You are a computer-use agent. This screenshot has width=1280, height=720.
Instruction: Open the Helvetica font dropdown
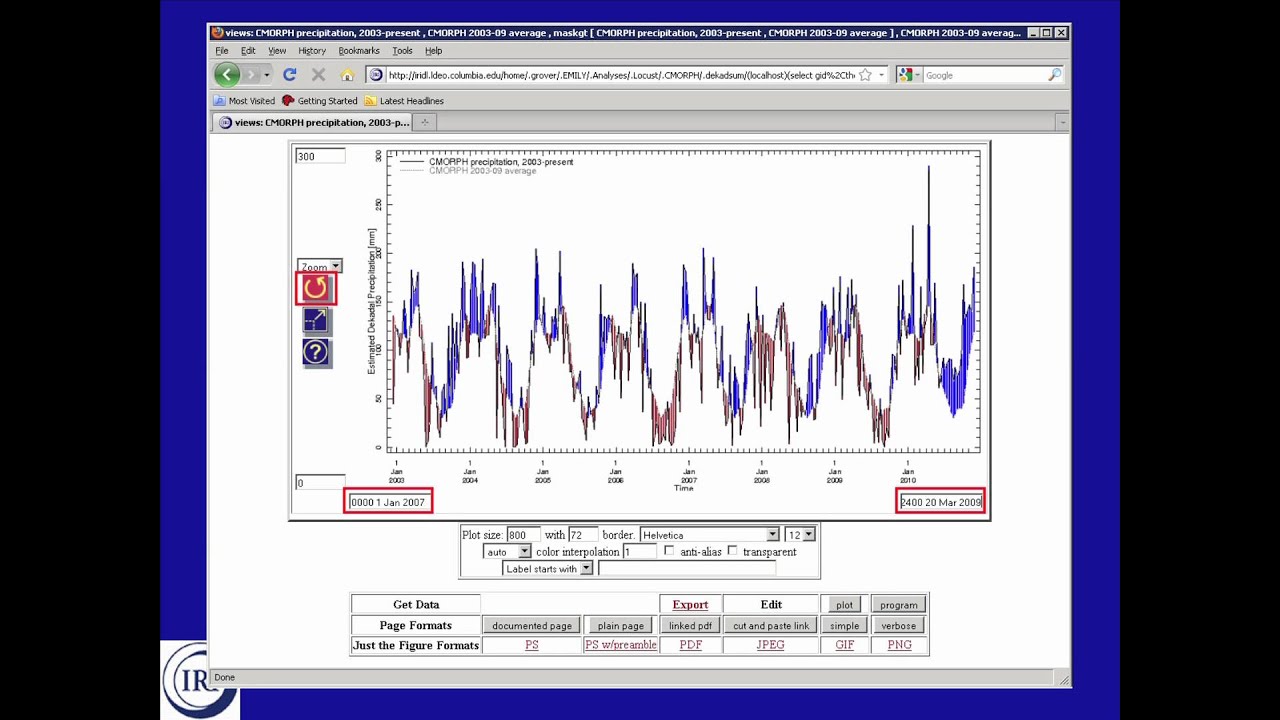point(709,535)
